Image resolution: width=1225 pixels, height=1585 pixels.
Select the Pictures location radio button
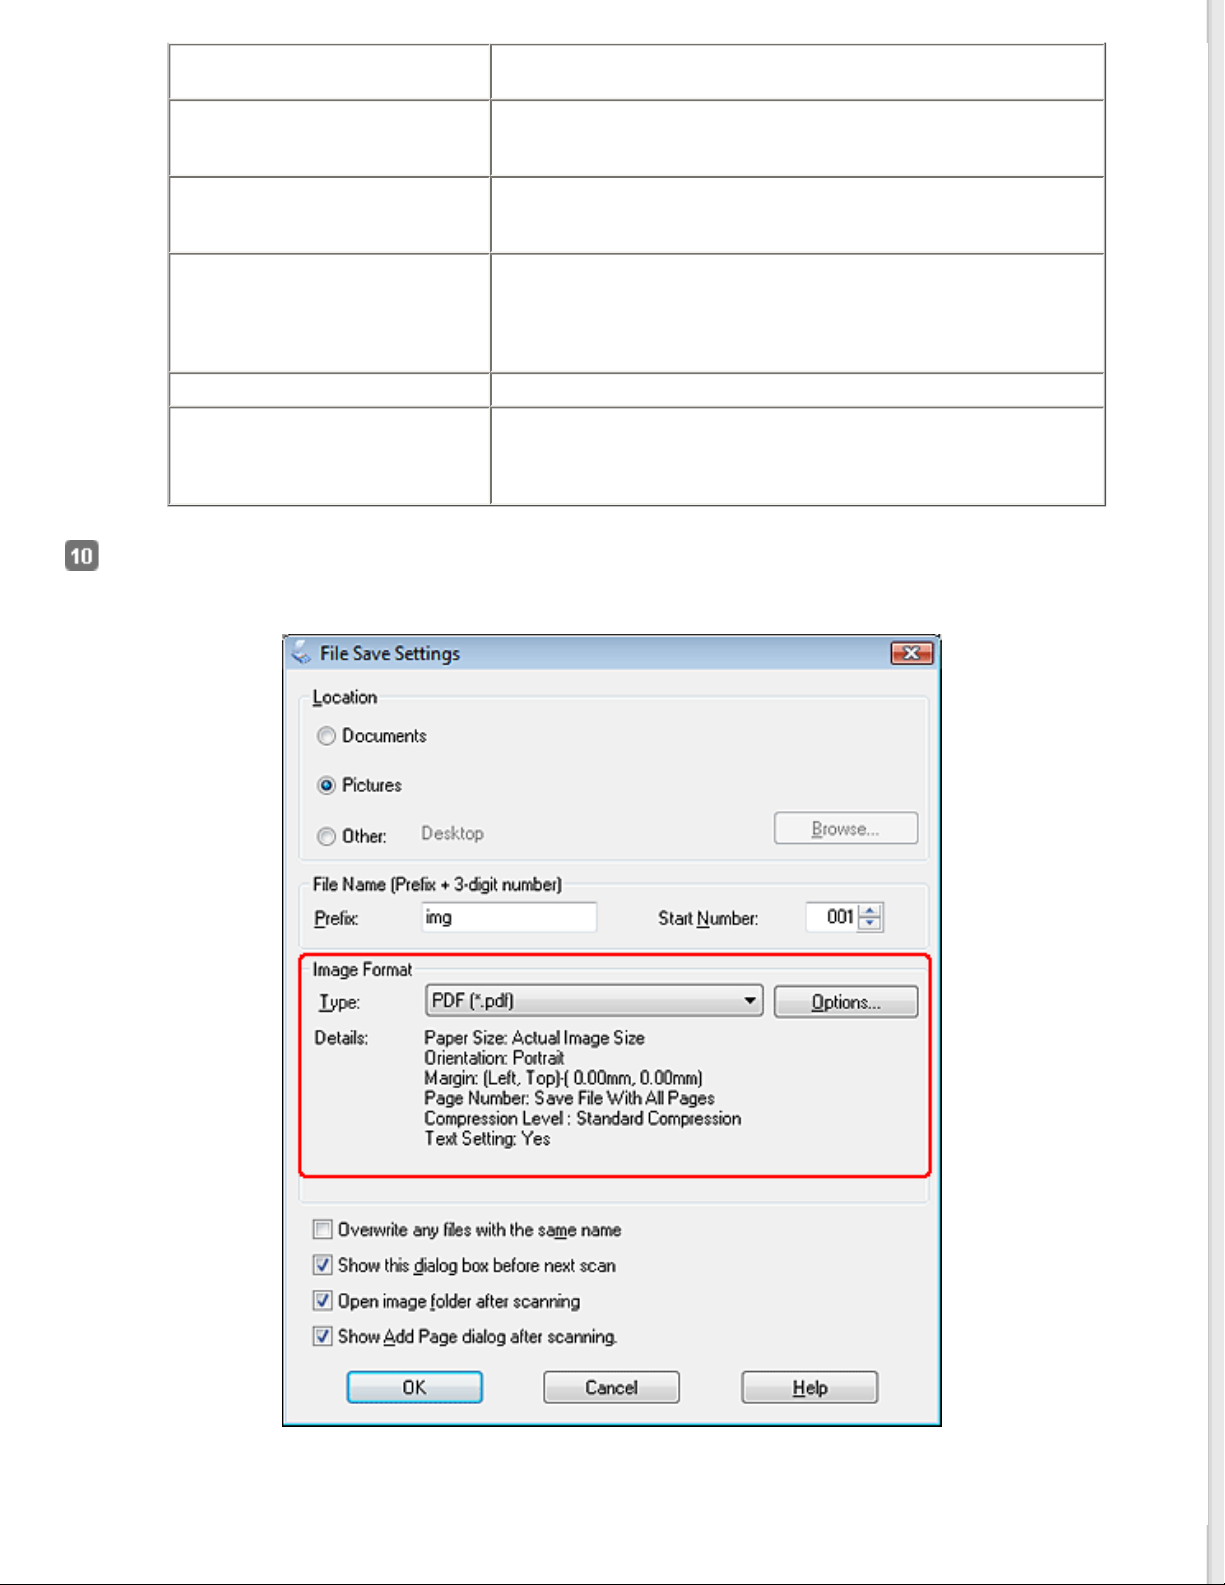tap(326, 786)
